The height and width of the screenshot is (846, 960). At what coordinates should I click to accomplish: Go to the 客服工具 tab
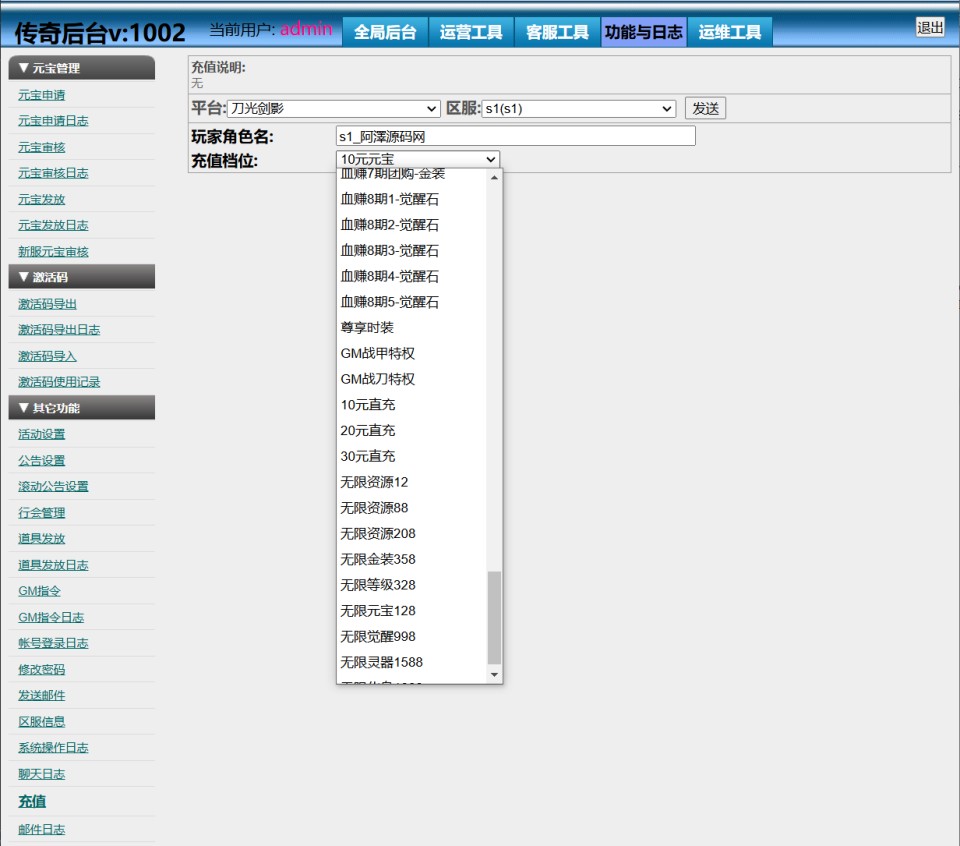[557, 32]
